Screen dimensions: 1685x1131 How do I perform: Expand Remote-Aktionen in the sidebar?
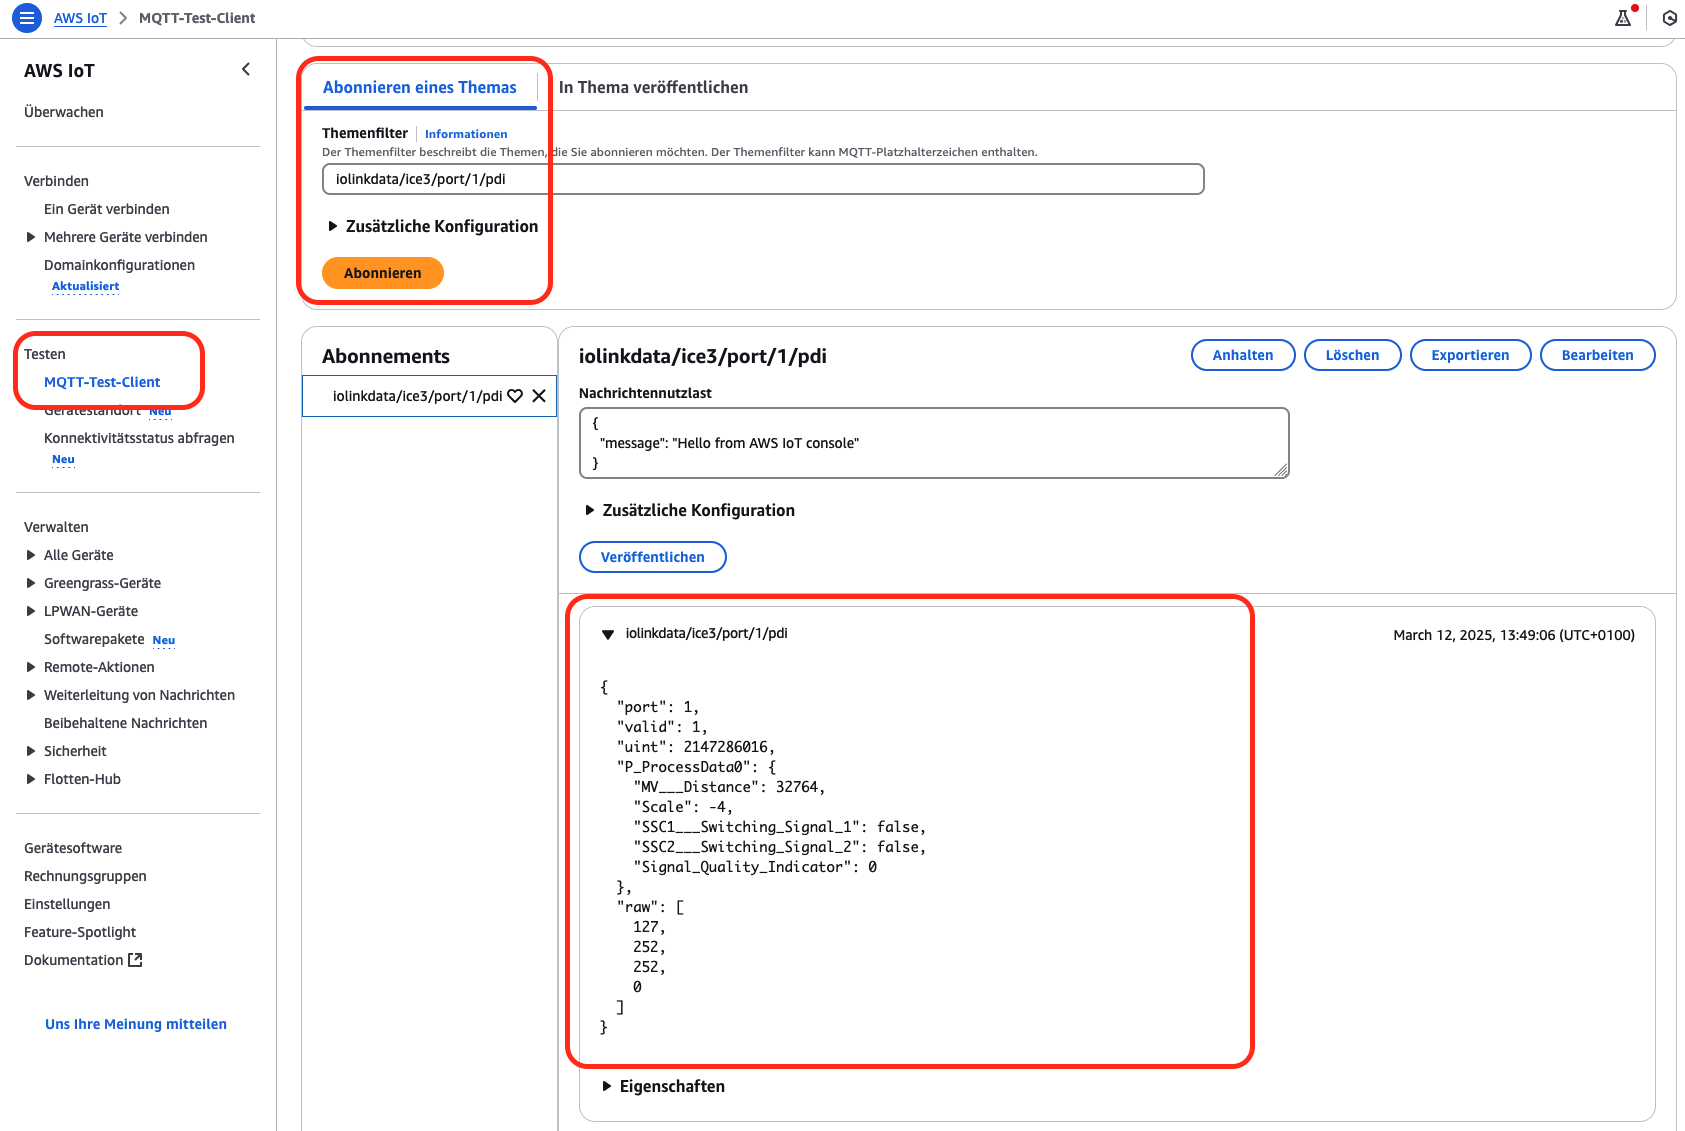[31, 667]
